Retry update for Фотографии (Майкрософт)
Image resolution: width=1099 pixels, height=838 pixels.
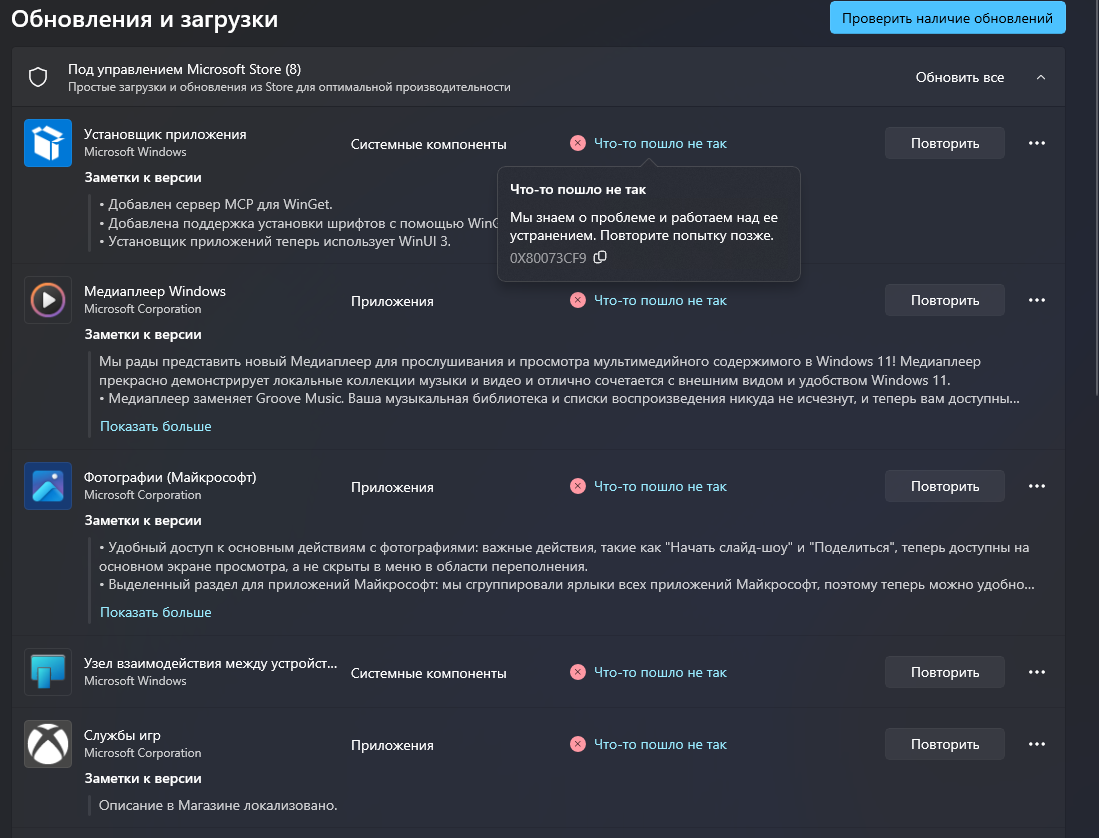point(945,486)
